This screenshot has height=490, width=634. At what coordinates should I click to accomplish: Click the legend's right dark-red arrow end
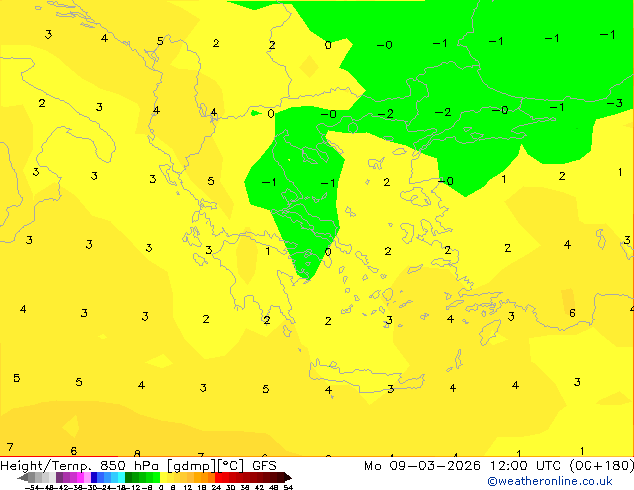[x=287, y=477]
